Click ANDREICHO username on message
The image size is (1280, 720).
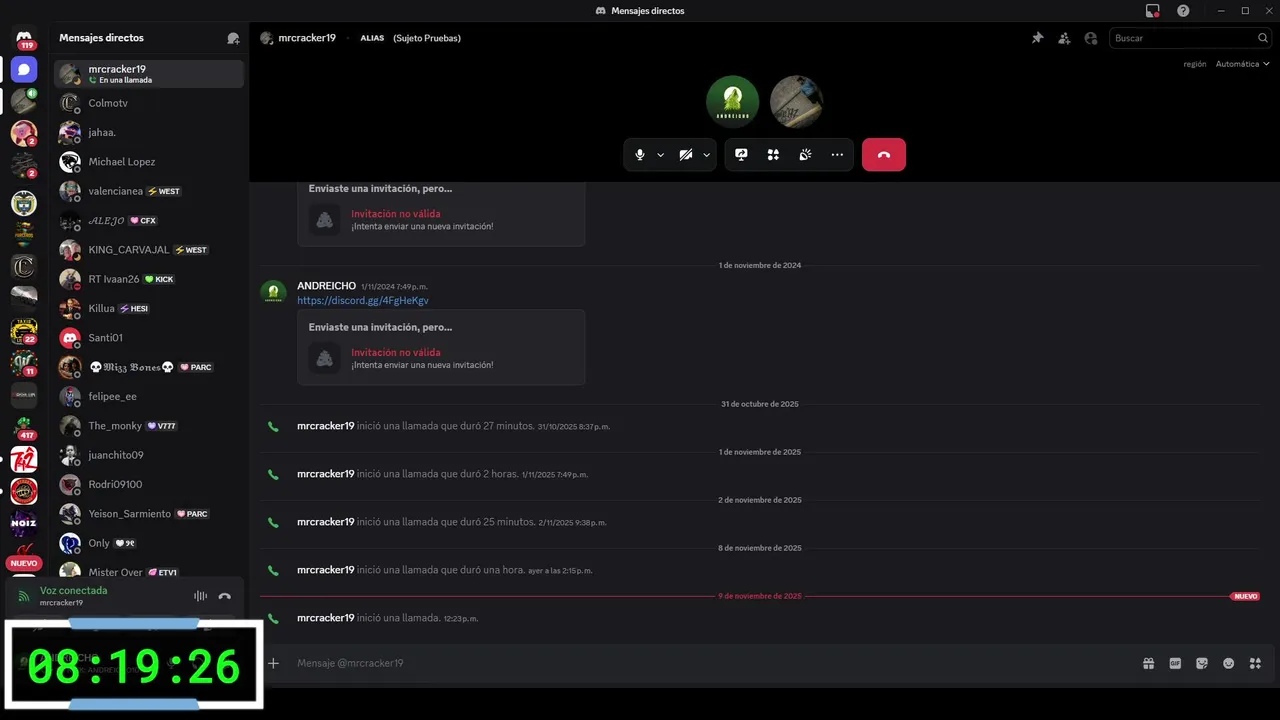coord(326,286)
